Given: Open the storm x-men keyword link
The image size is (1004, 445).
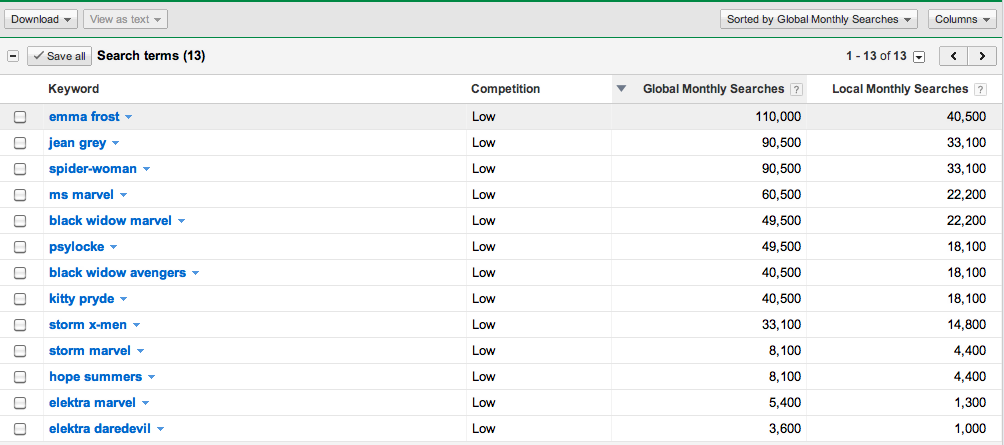Looking at the screenshot, I should [88, 325].
